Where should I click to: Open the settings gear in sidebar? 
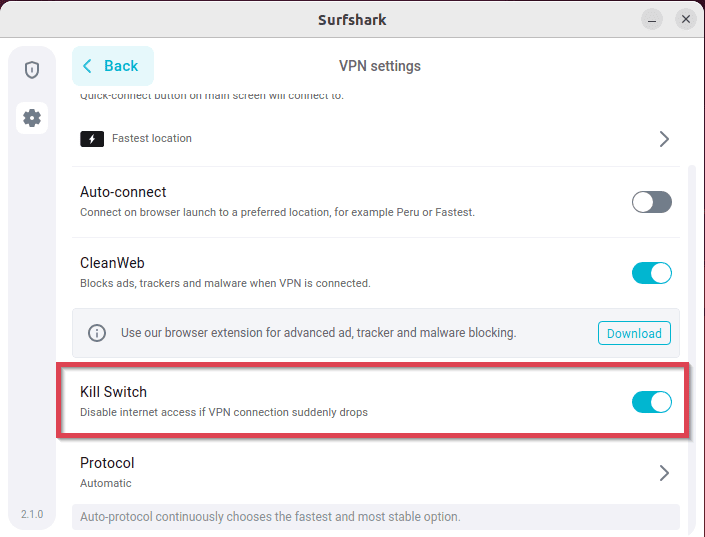coord(32,118)
